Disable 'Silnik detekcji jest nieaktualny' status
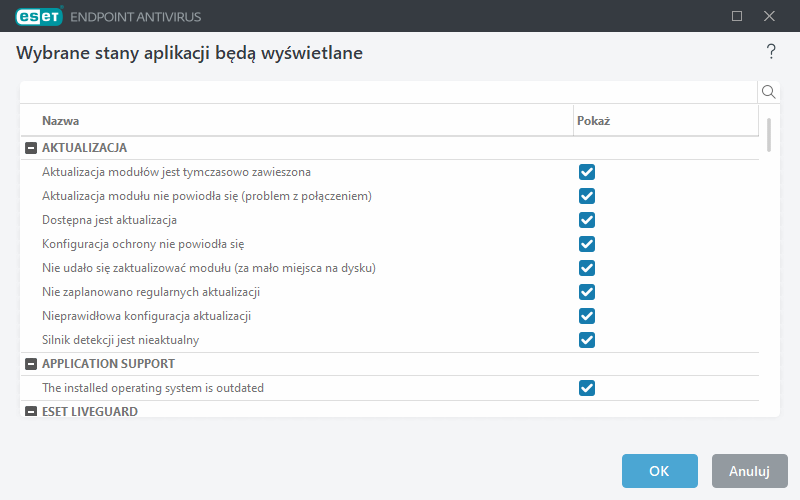Image resolution: width=800 pixels, height=500 pixels. [x=587, y=340]
